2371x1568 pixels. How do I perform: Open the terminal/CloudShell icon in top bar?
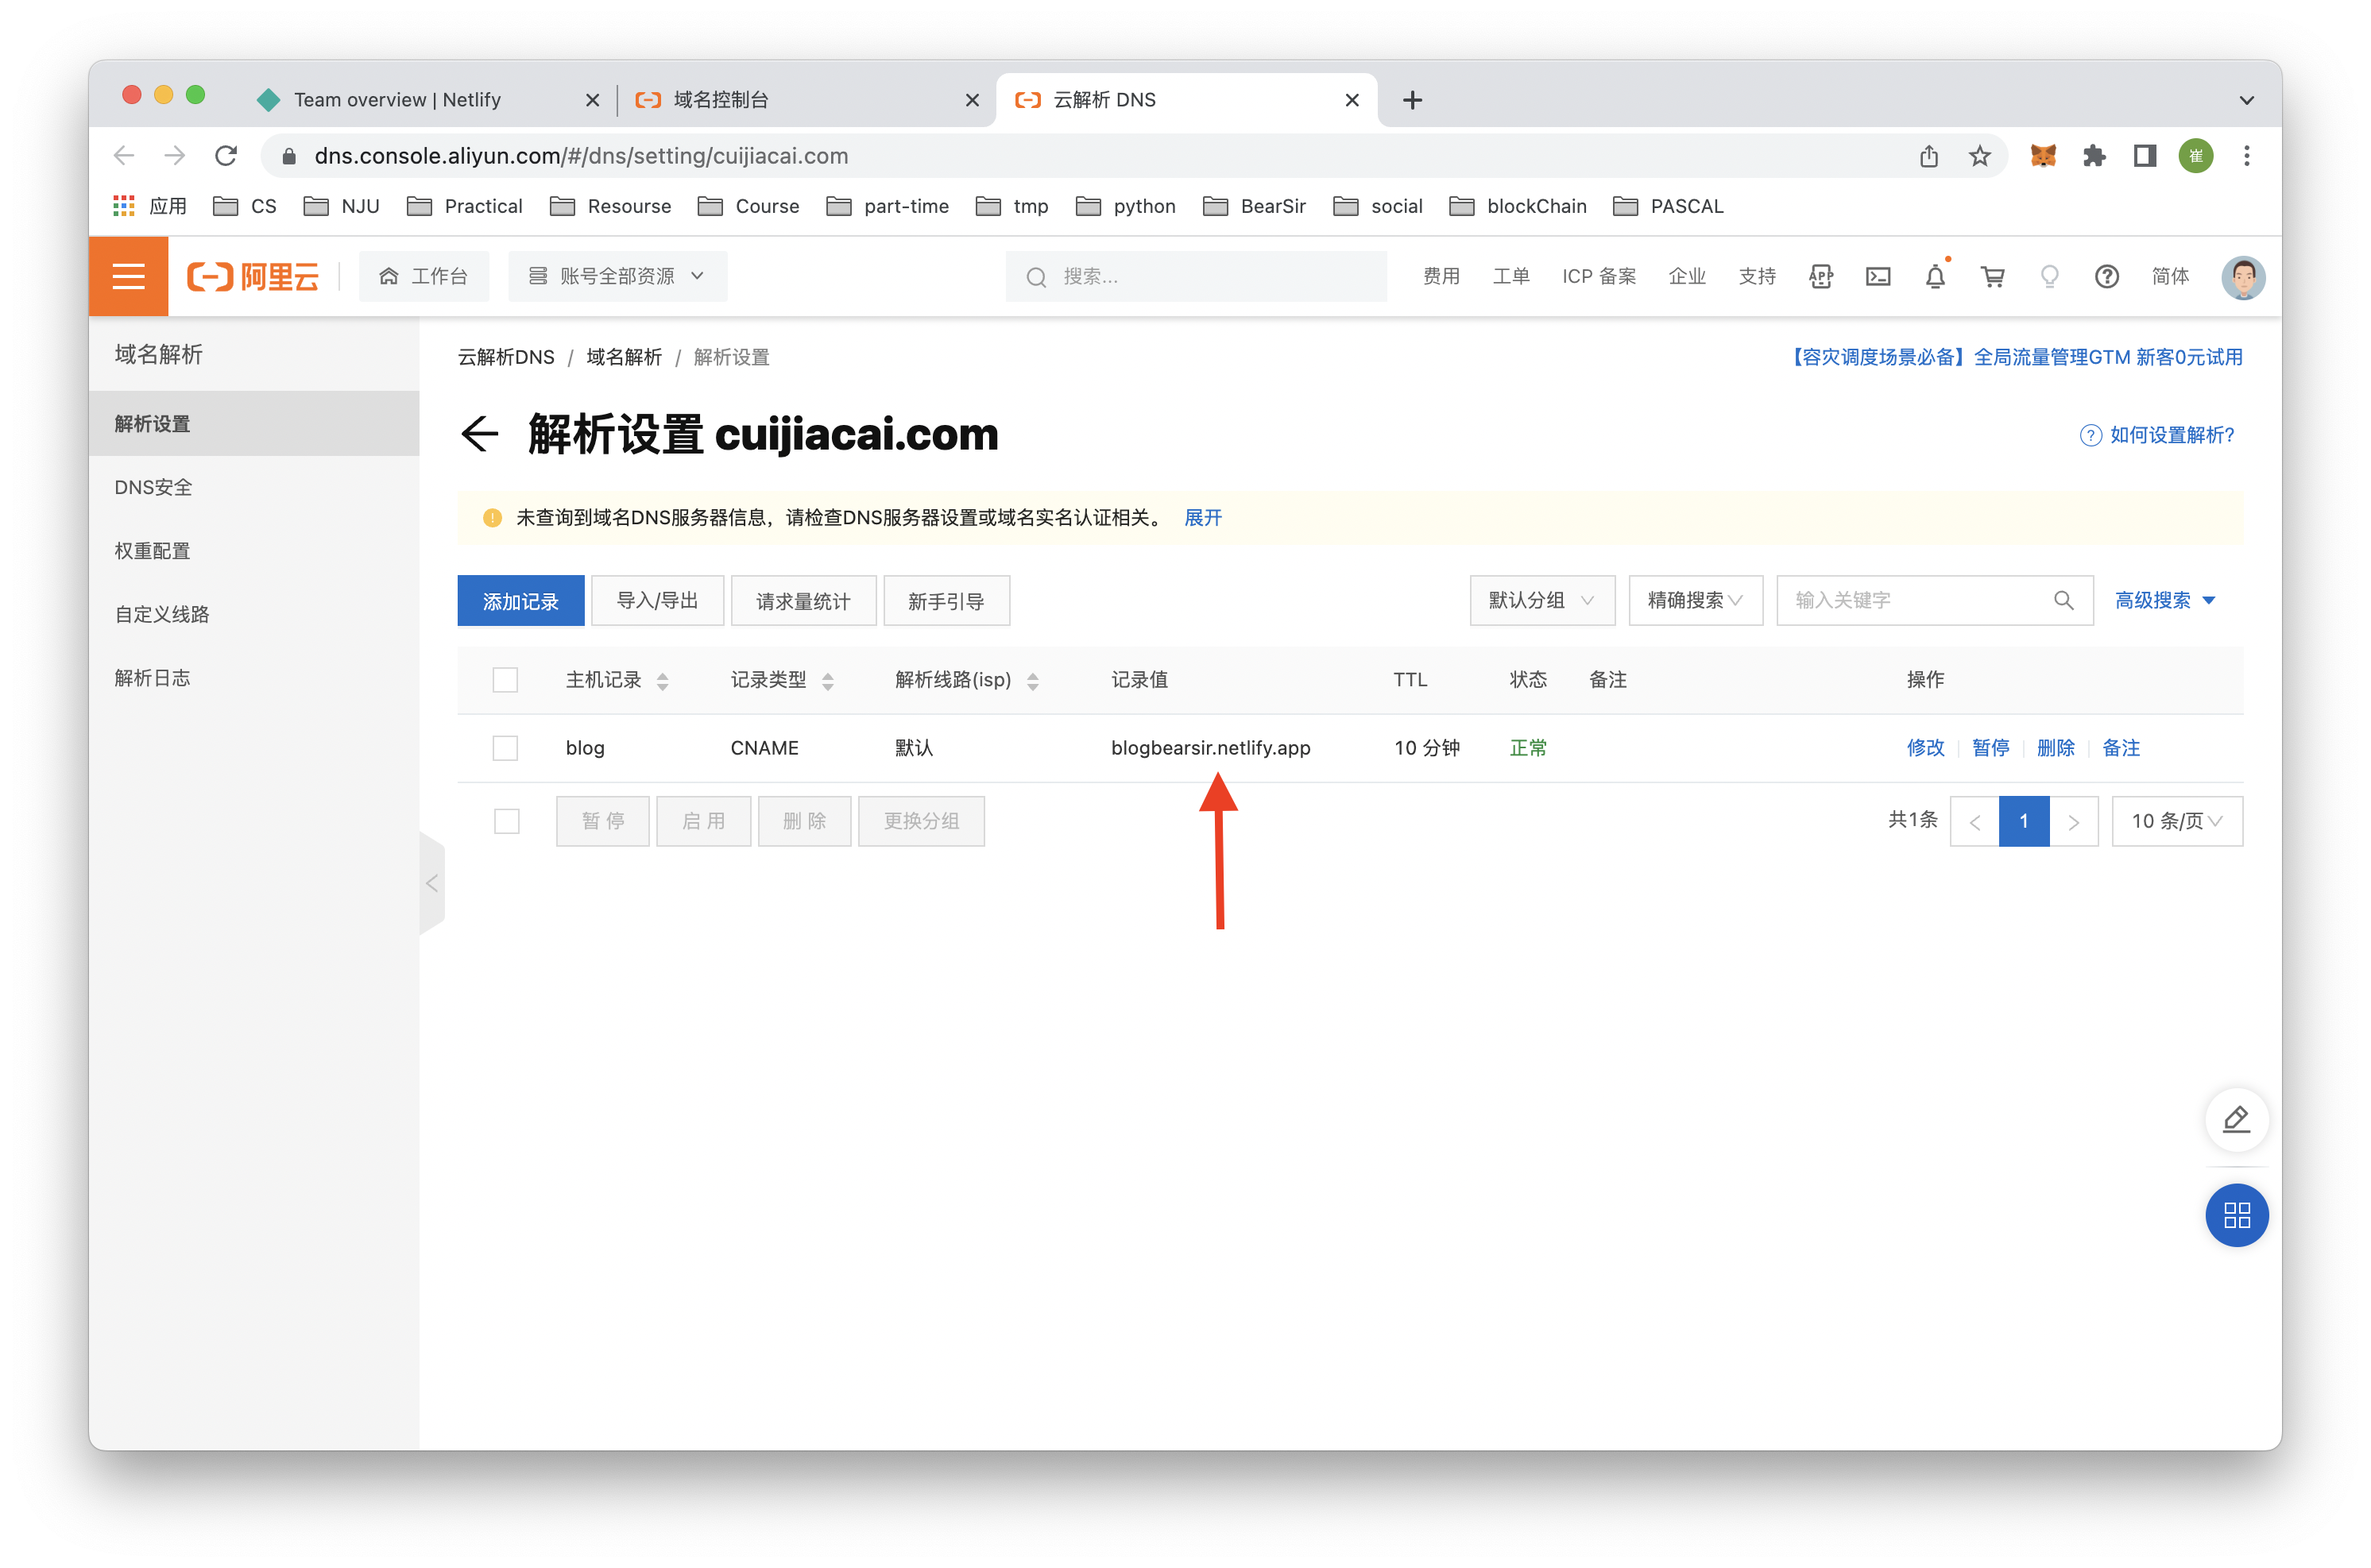tap(1878, 277)
